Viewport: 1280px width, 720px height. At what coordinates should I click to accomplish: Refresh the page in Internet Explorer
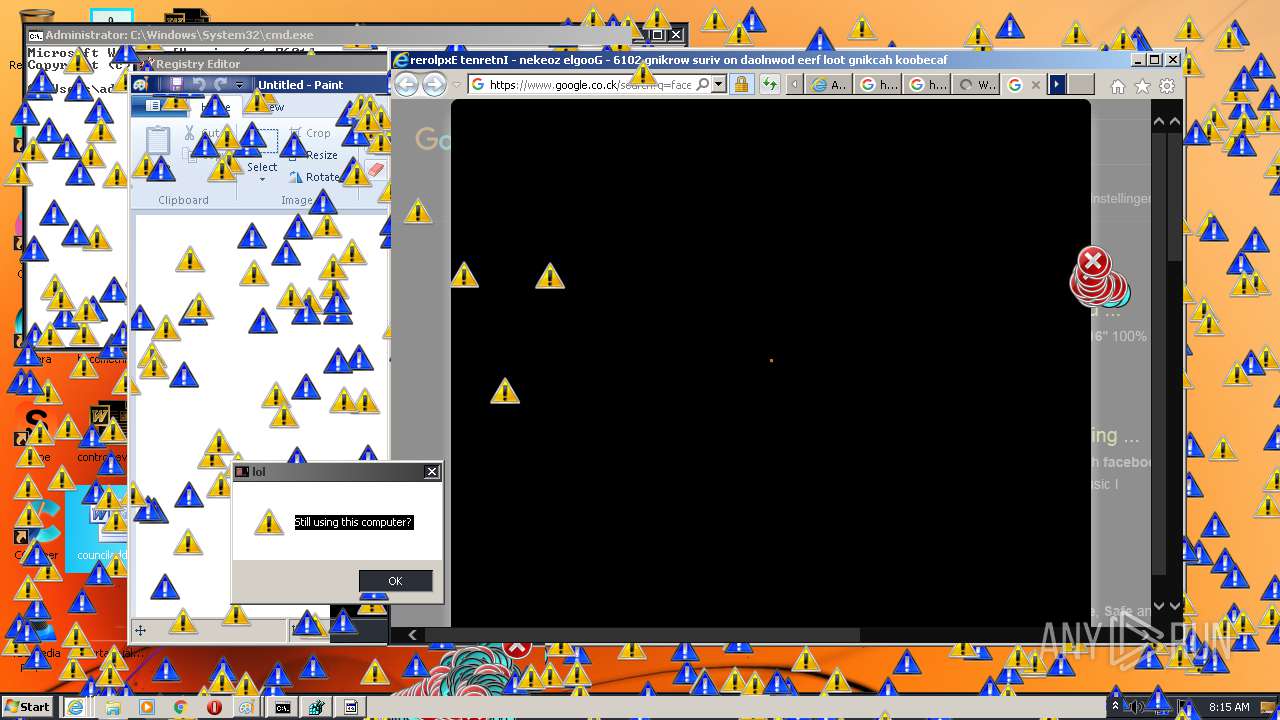[769, 85]
